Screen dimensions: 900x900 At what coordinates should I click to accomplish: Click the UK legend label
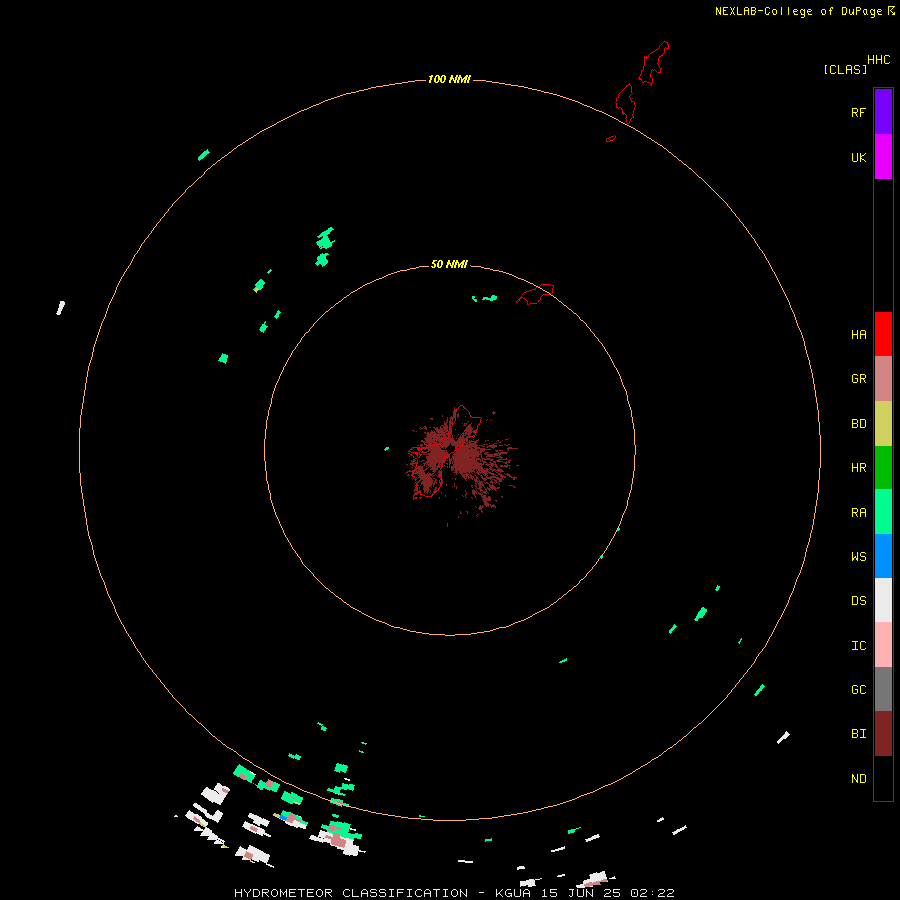pyautogui.click(x=858, y=157)
